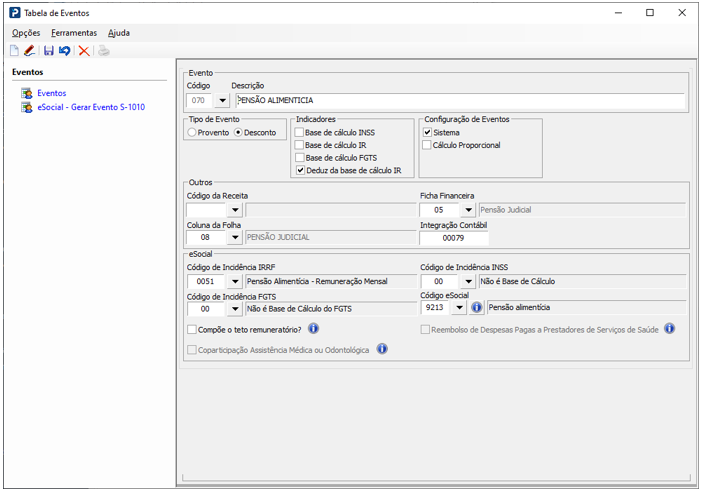Click the Código field showing 070
This screenshot has width=702, height=490.
tap(199, 100)
